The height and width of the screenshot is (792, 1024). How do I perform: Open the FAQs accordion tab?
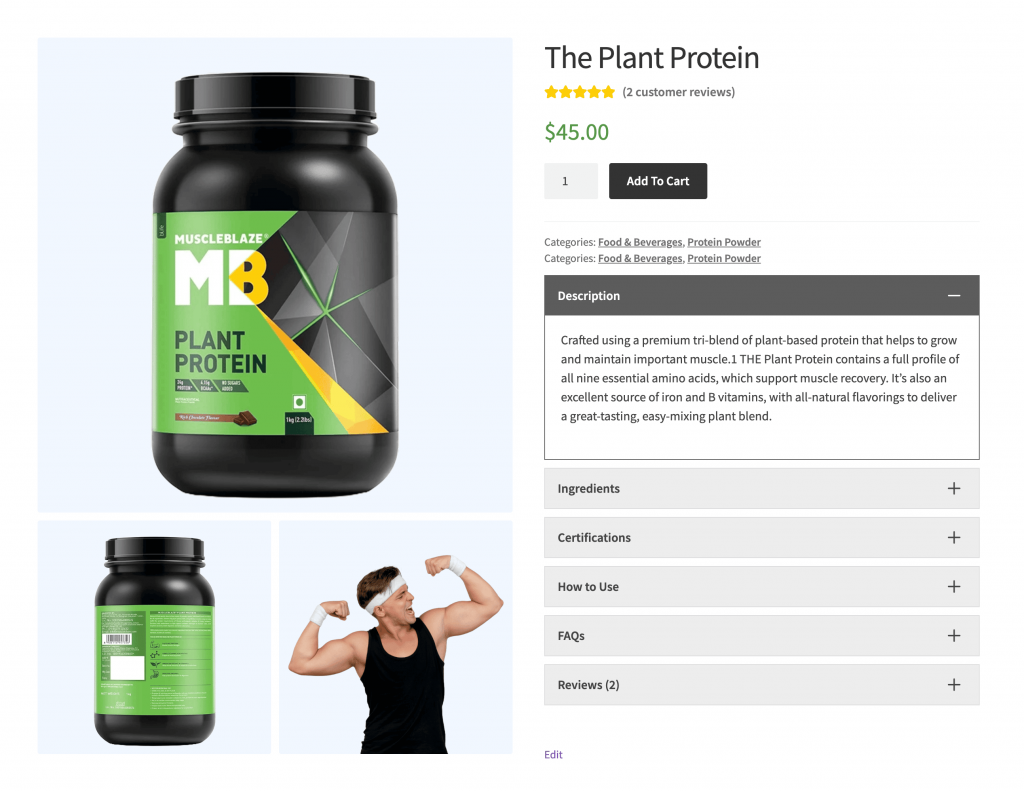[761, 635]
